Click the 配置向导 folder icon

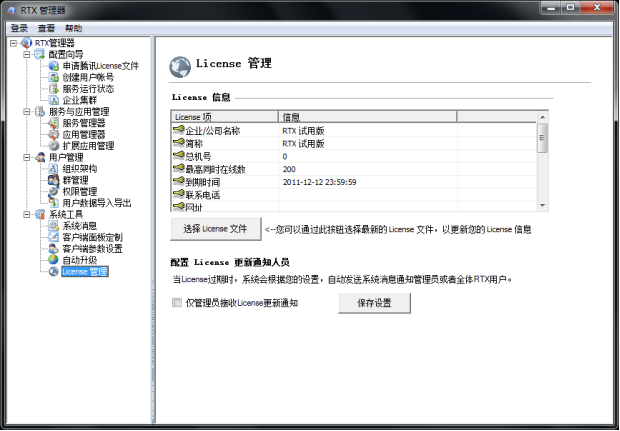coord(40,54)
